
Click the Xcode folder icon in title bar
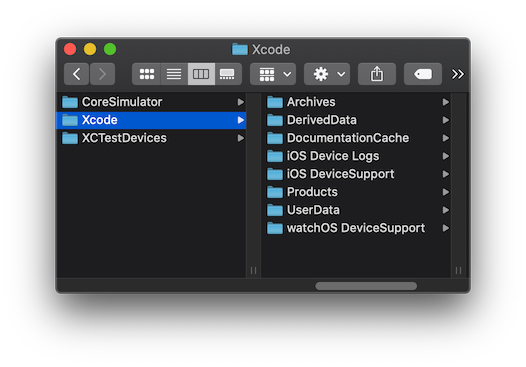[240, 49]
